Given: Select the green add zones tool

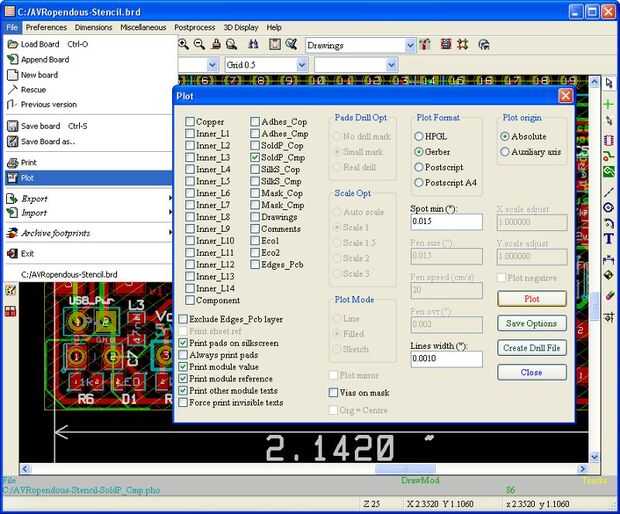Looking at the screenshot, I should point(609,172).
